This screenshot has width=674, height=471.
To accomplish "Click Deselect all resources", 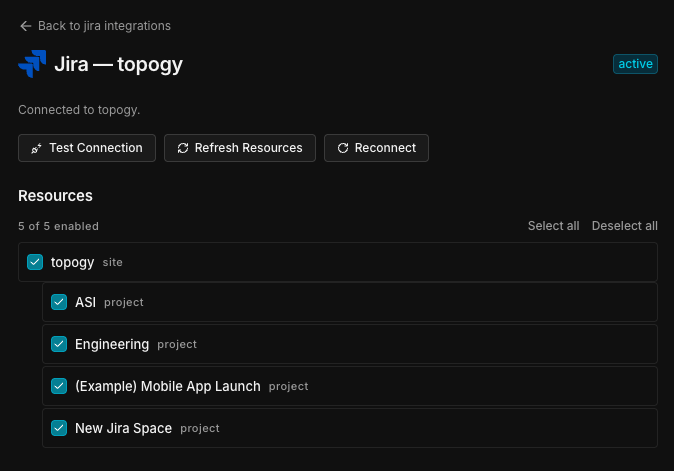I will pyautogui.click(x=625, y=226).
